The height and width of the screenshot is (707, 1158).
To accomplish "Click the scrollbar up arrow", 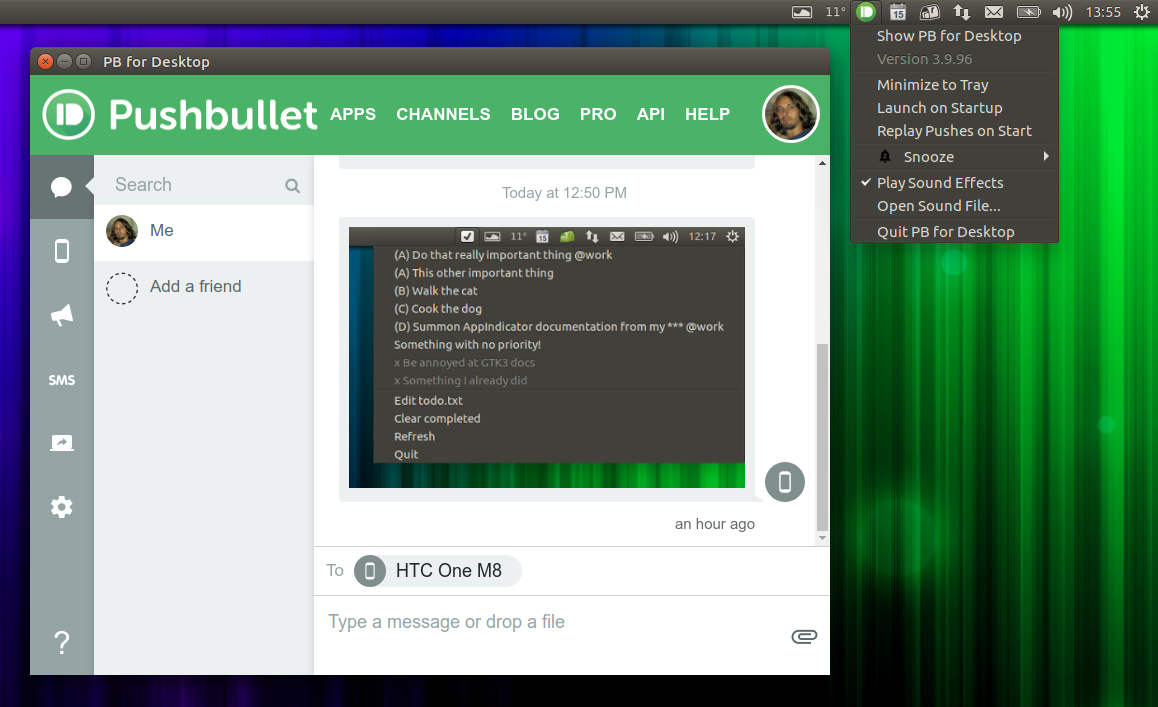I will point(822,163).
